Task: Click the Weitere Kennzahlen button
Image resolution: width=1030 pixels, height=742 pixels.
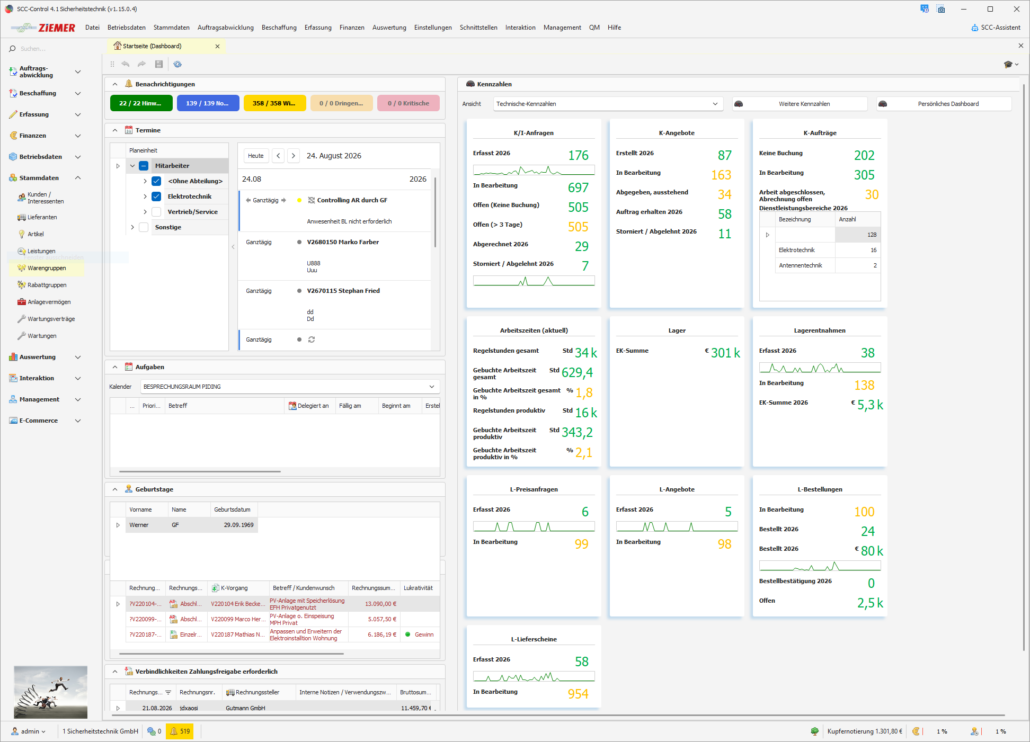Action: (x=800, y=104)
